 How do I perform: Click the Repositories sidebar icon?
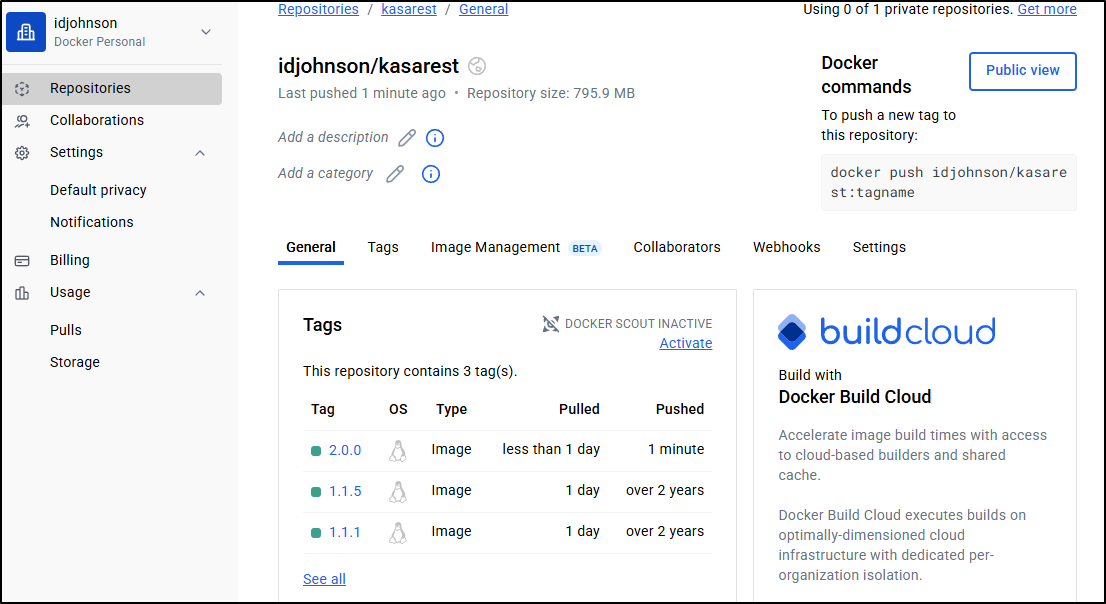[x=23, y=88]
